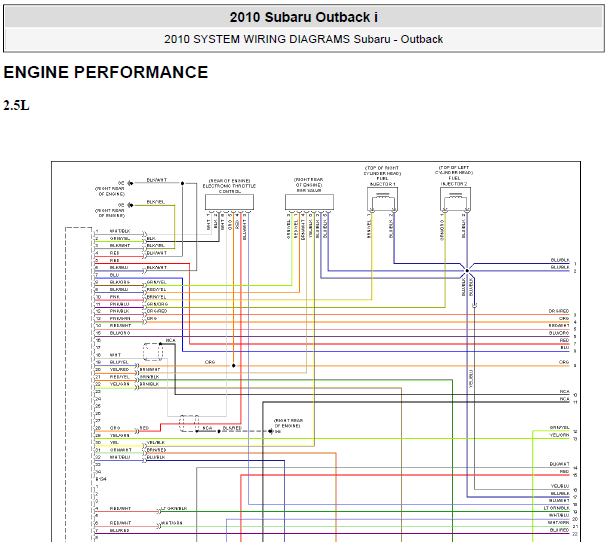Image resolution: width=606 pixels, height=542 pixels.
Task: Click the 'ENGINE PERFORMANCE' heading
Action: pyautogui.click(x=106, y=72)
